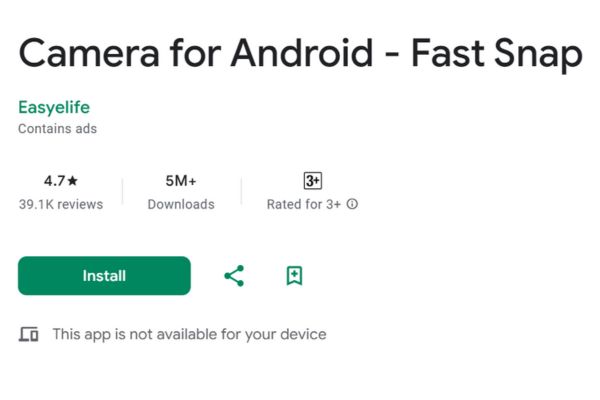Click the word "reviews" under the rating
Image resolution: width=600 pixels, height=400 pixels.
[x=80, y=204]
